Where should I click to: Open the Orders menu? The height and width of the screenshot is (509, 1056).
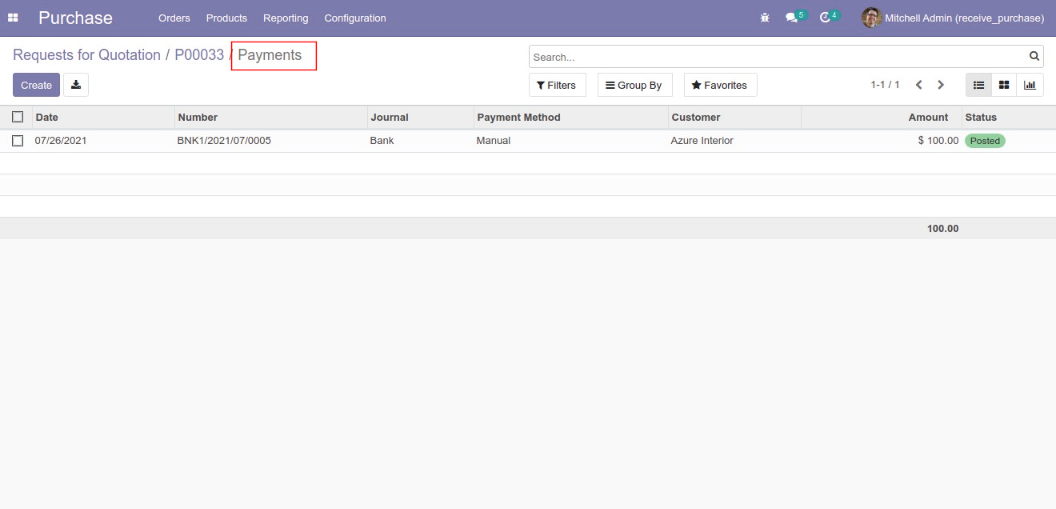pos(174,18)
